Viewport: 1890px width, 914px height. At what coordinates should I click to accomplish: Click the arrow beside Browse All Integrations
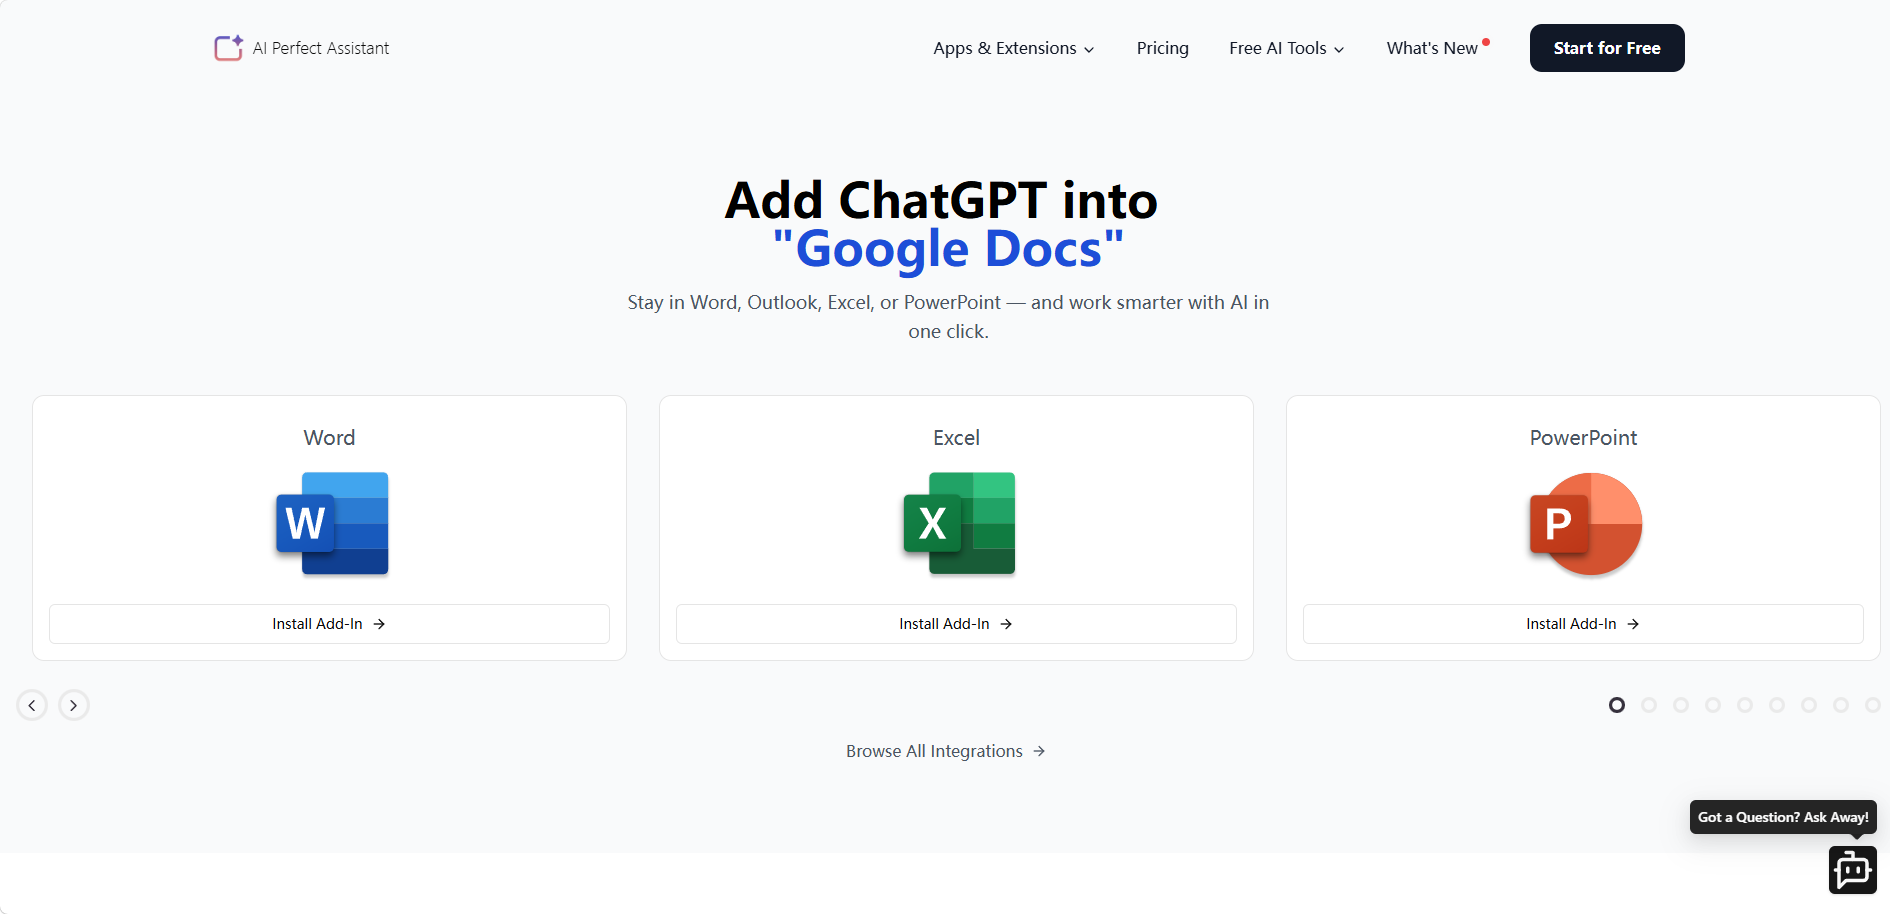click(1039, 751)
